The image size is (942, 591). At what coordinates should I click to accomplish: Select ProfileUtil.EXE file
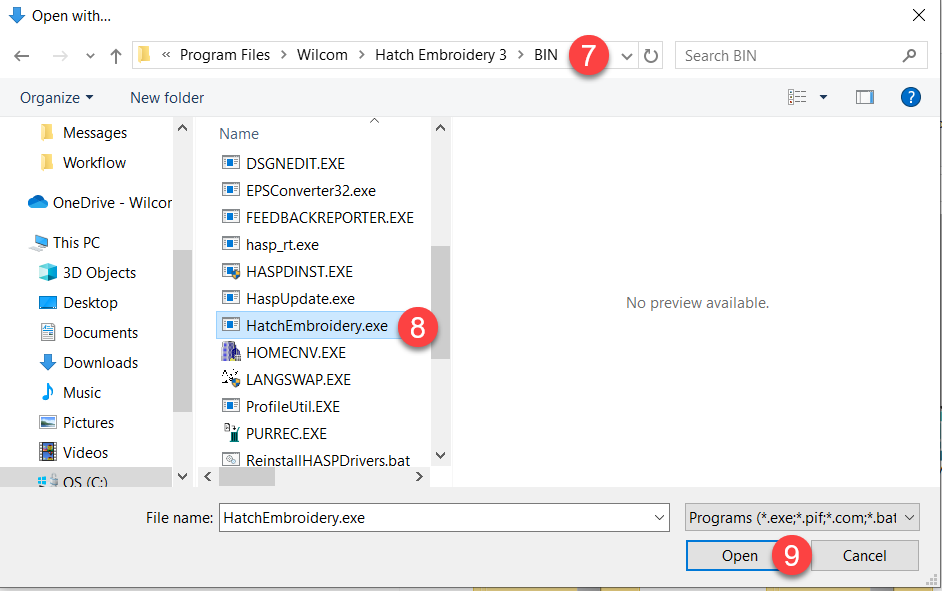[293, 407]
